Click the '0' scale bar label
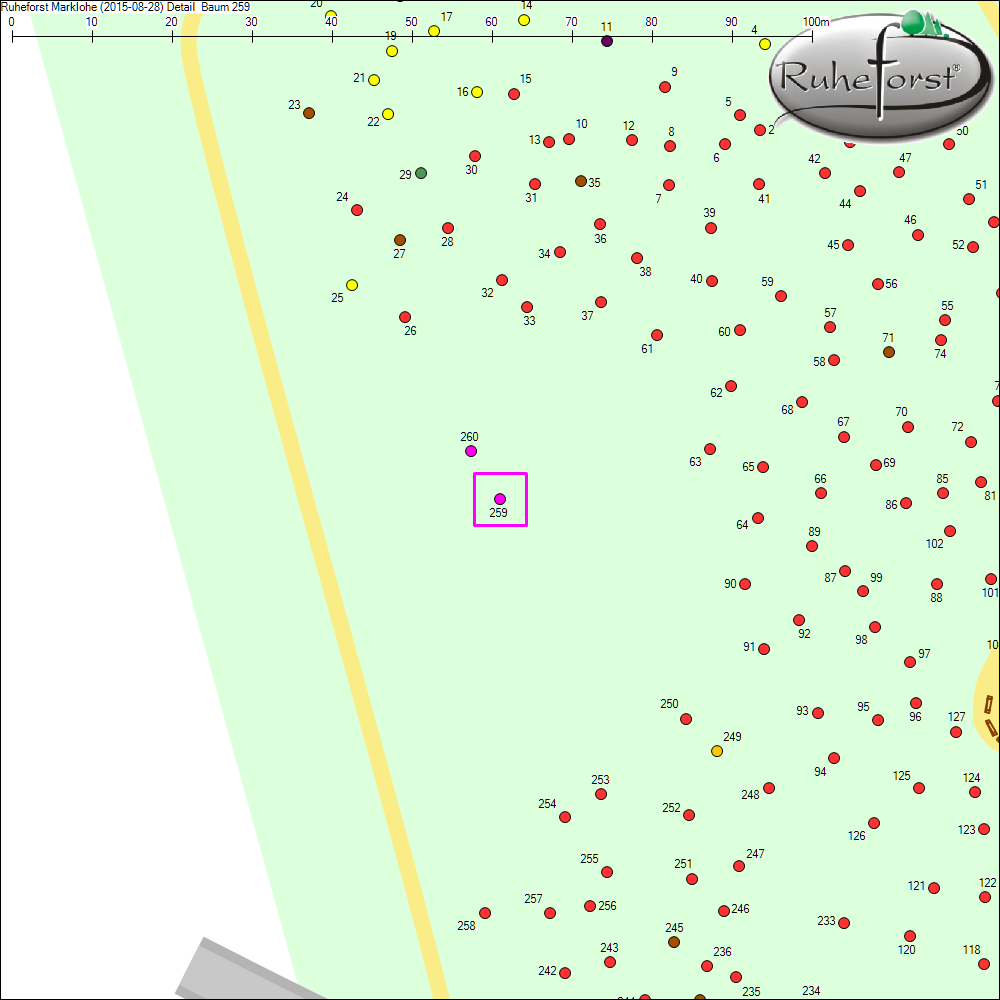Viewport: 1000px width, 1000px height. tap(11, 22)
